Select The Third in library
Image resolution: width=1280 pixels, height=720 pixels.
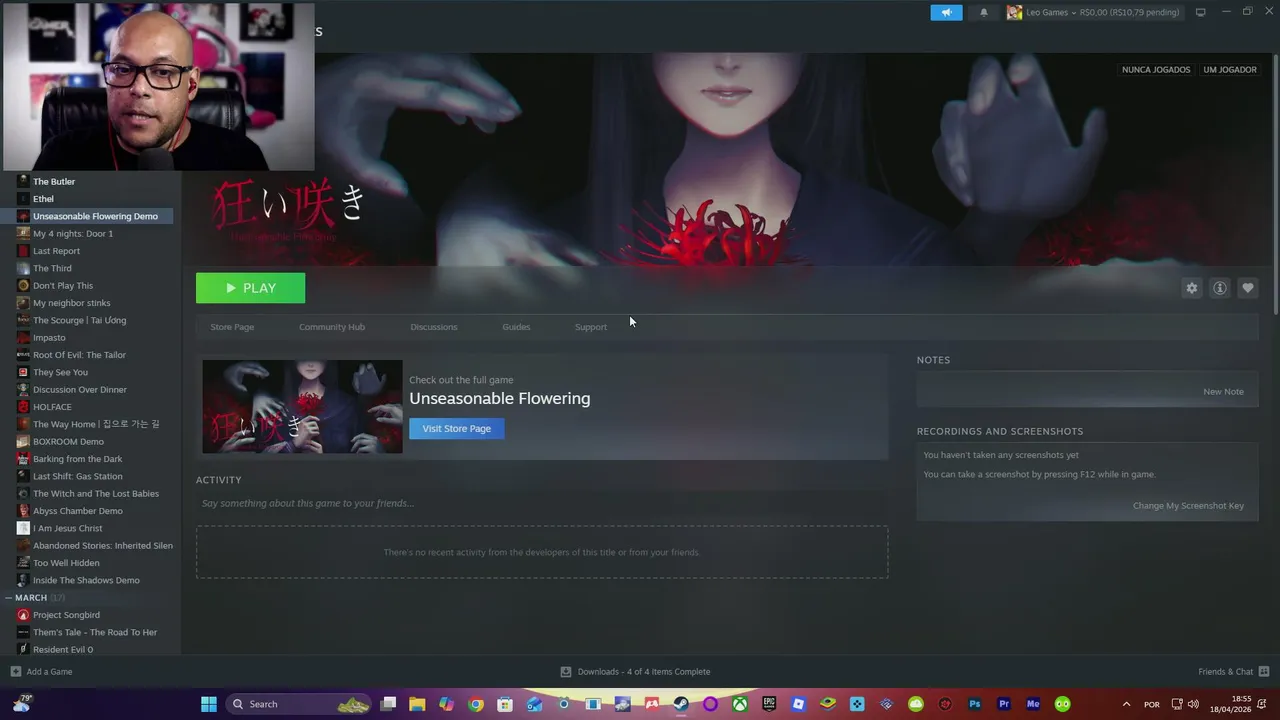point(52,268)
